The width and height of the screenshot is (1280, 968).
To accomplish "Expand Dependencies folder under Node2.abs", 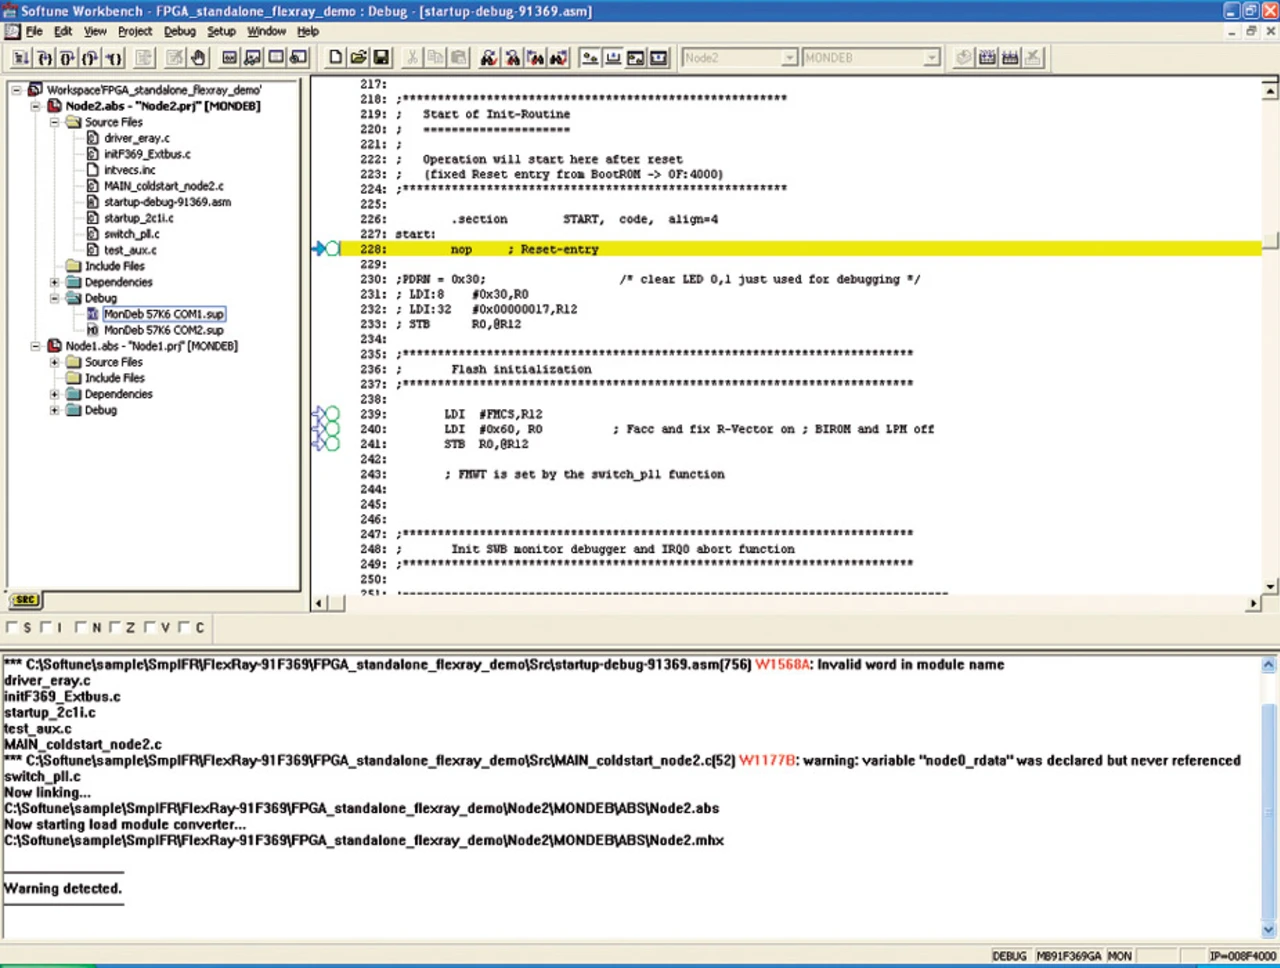I will tap(55, 282).
